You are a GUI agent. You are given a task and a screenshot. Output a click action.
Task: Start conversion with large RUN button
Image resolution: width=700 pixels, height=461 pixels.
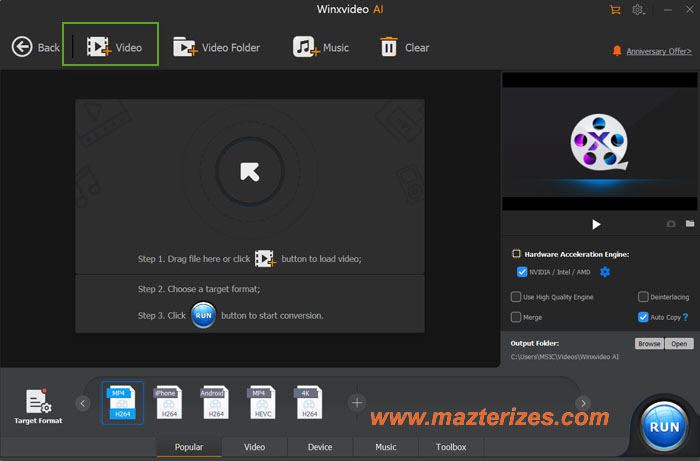tap(664, 427)
